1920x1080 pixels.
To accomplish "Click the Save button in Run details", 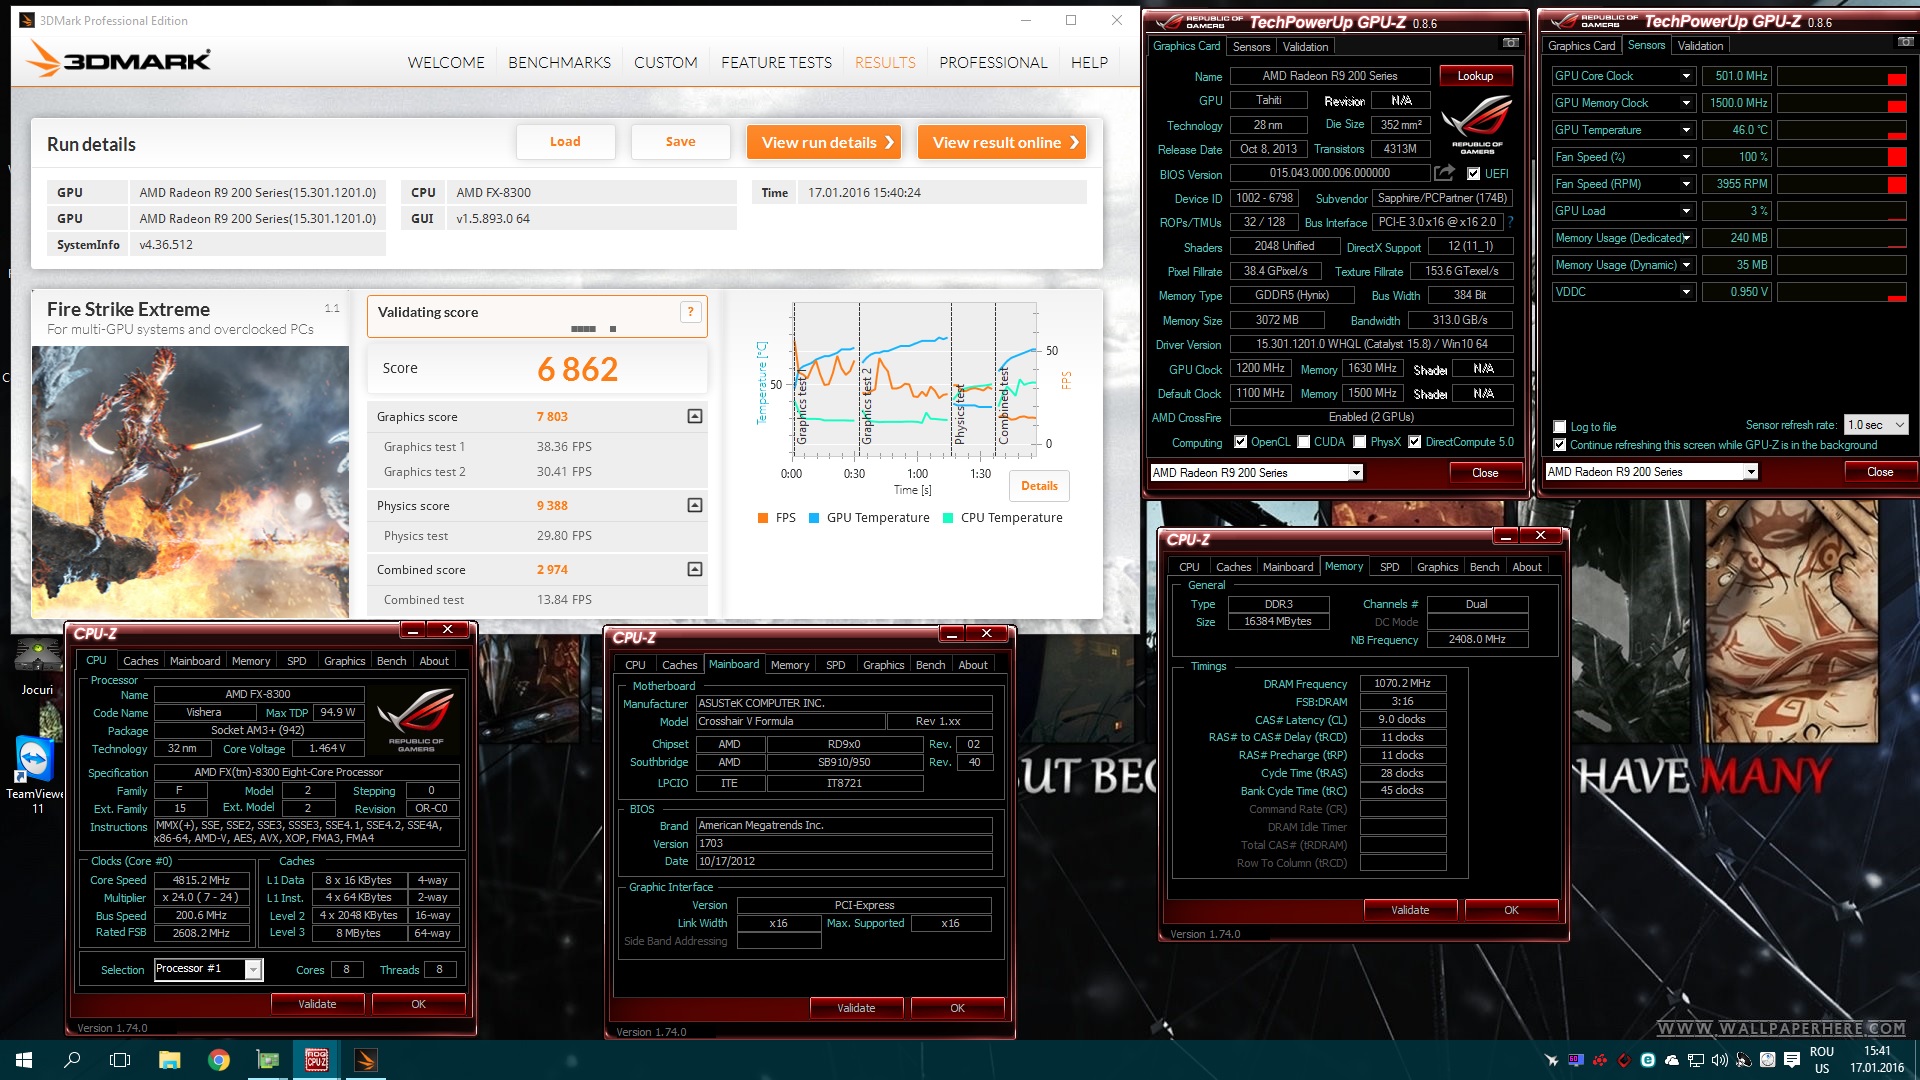I will click(x=680, y=142).
